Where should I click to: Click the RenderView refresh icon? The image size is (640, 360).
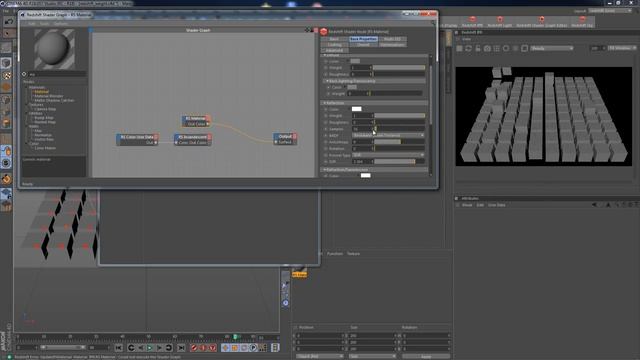tap(468, 48)
